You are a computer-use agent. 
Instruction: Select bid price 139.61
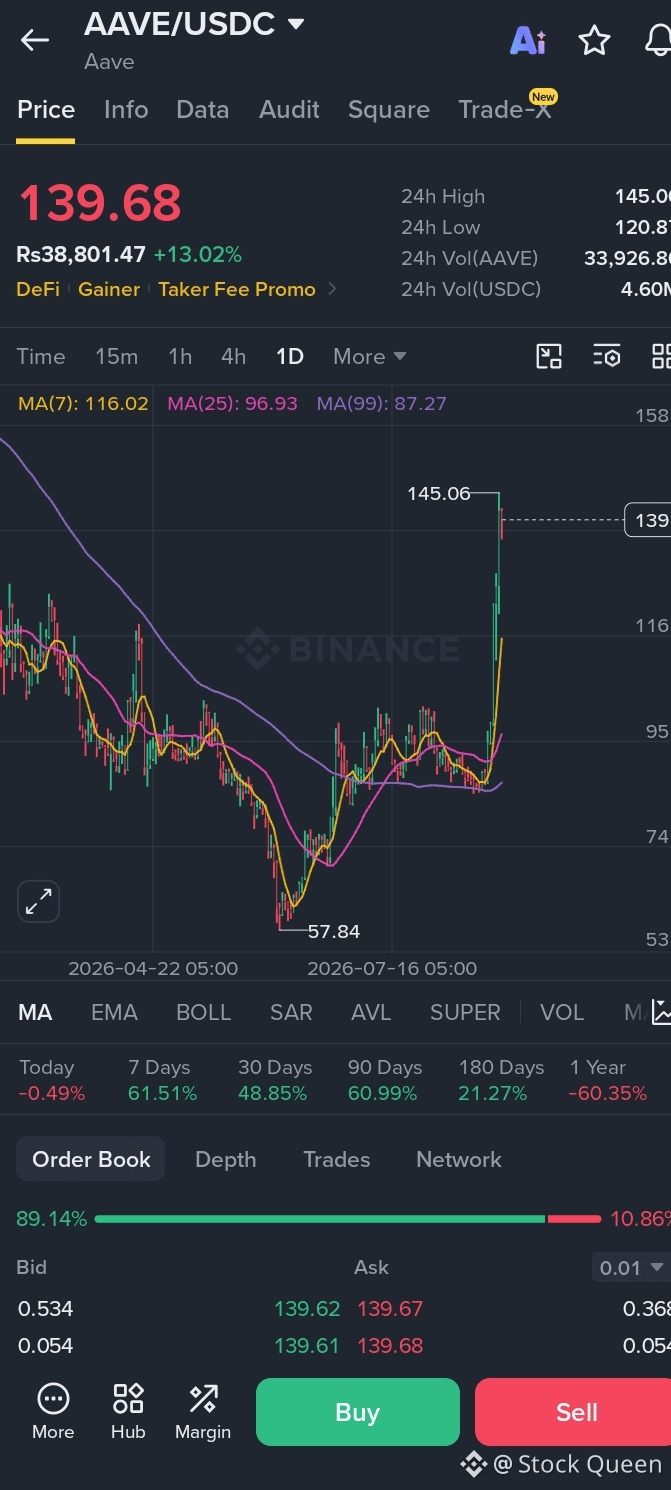point(307,1346)
